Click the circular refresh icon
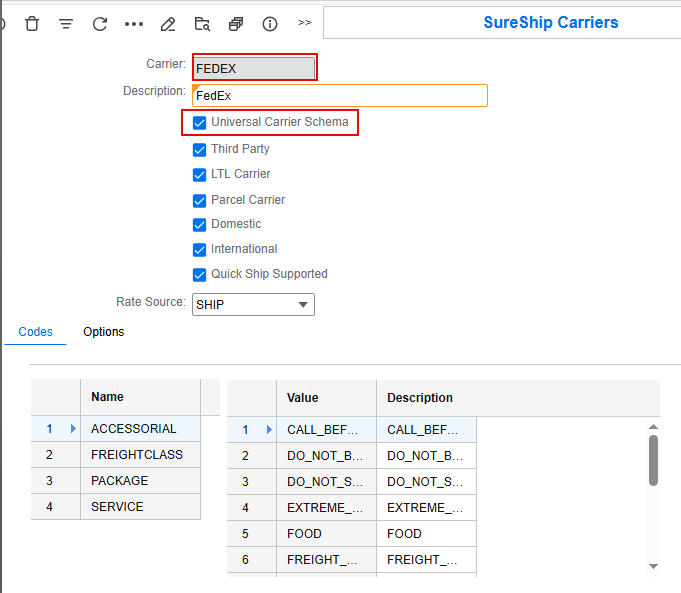The width and height of the screenshot is (681, 593). (x=100, y=23)
